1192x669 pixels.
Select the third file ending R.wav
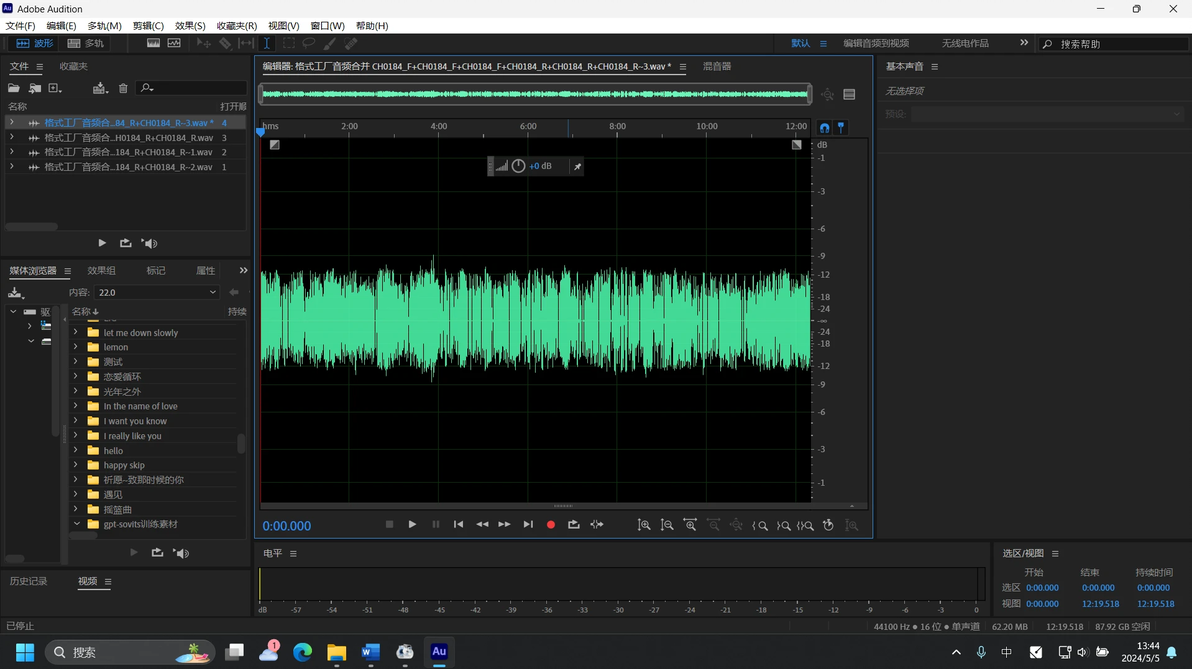pyautogui.click(x=125, y=138)
